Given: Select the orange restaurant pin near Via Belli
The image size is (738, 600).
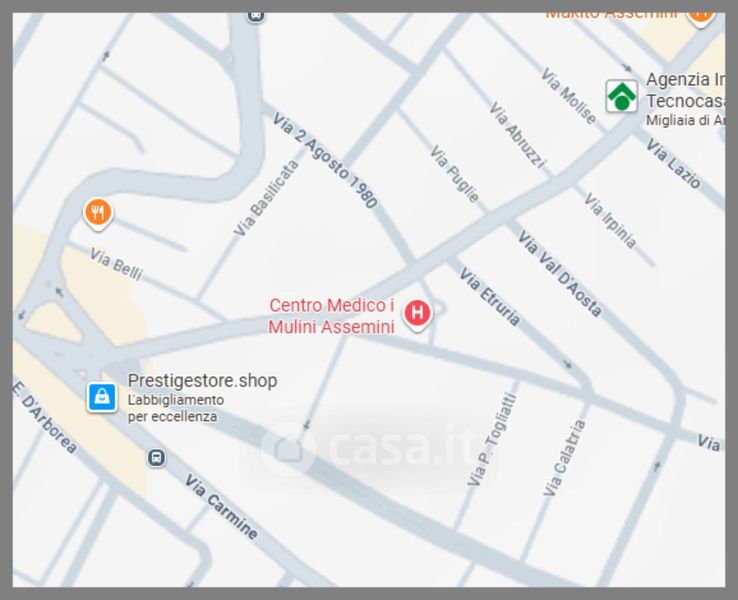Looking at the screenshot, I should [98, 214].
